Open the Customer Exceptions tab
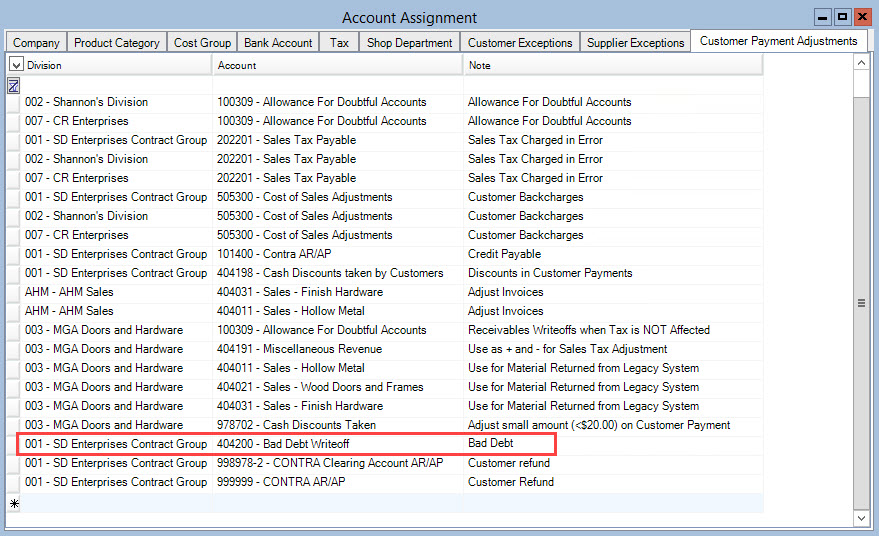Screen dimensions: 879x536 coord(520,43)
